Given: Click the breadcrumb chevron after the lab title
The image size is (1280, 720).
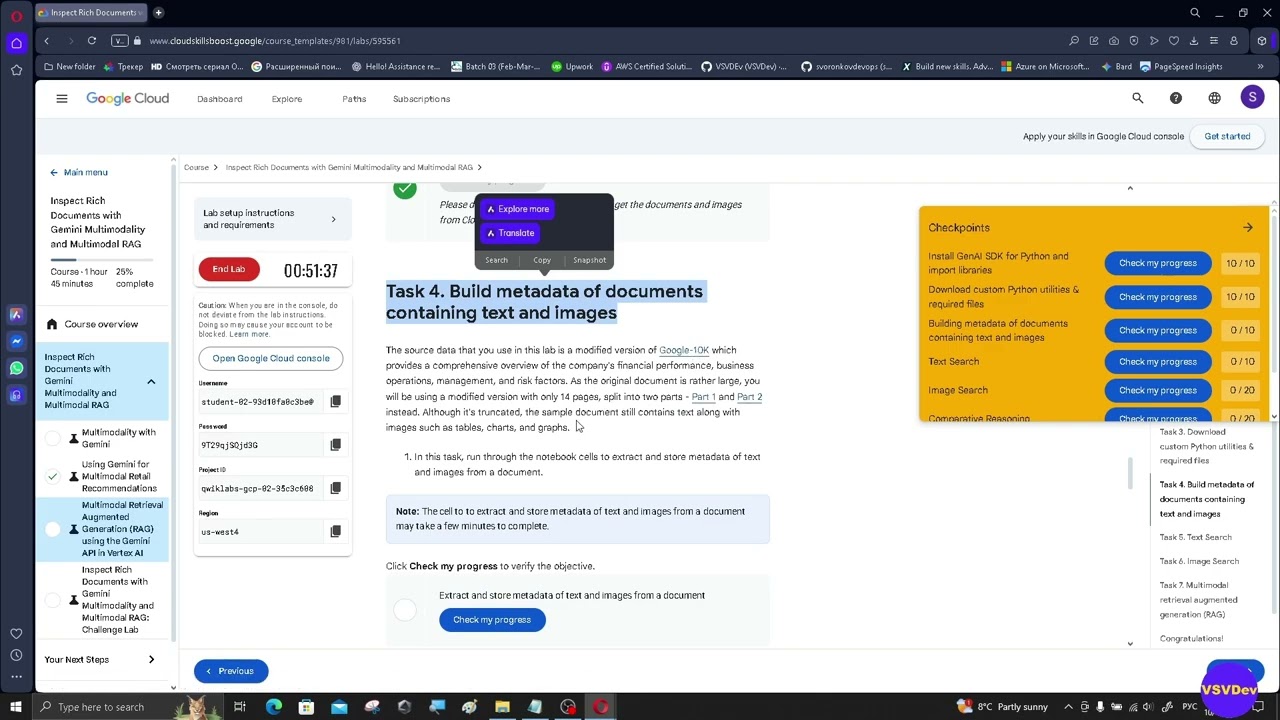Looking at the screenshot, I should coord(480,167).
